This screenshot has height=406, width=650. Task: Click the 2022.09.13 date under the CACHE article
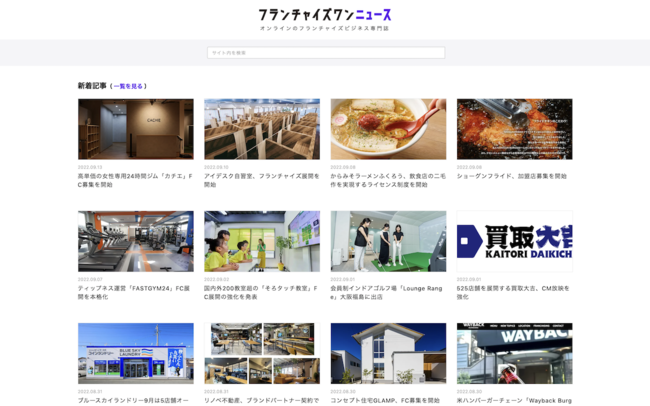coord(90,167)
